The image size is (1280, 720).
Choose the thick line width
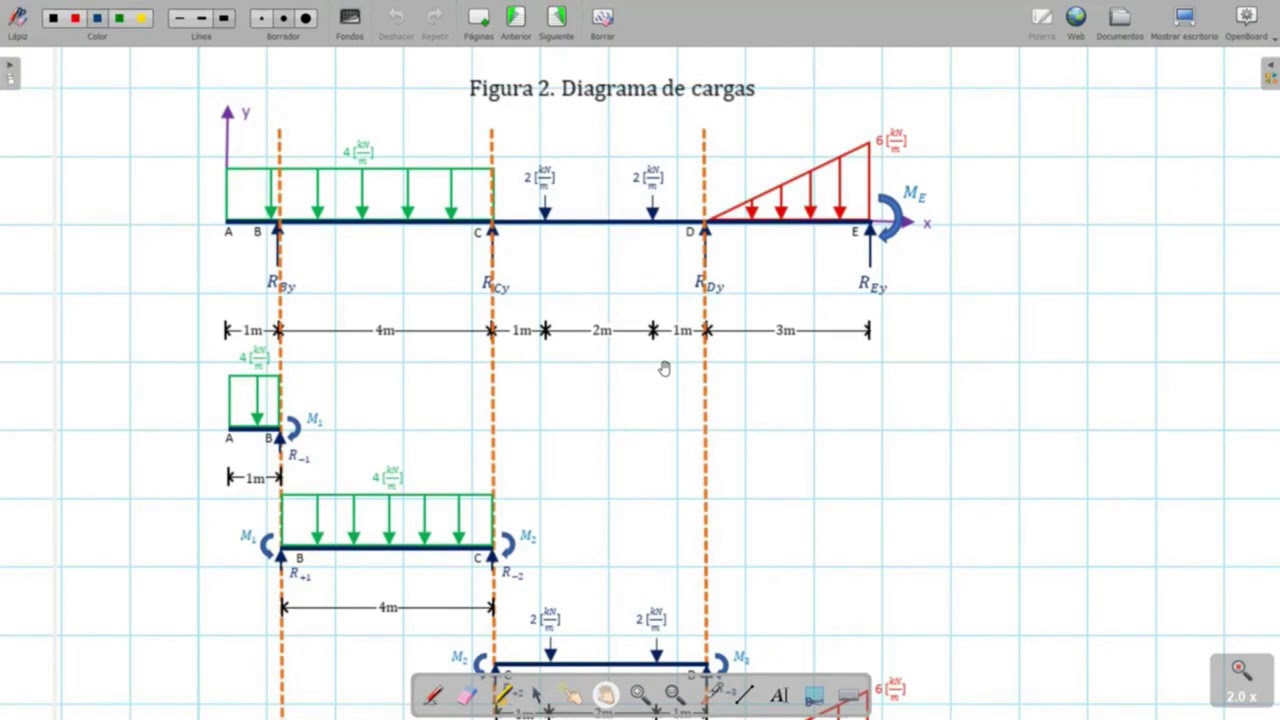tap(224, 18)
